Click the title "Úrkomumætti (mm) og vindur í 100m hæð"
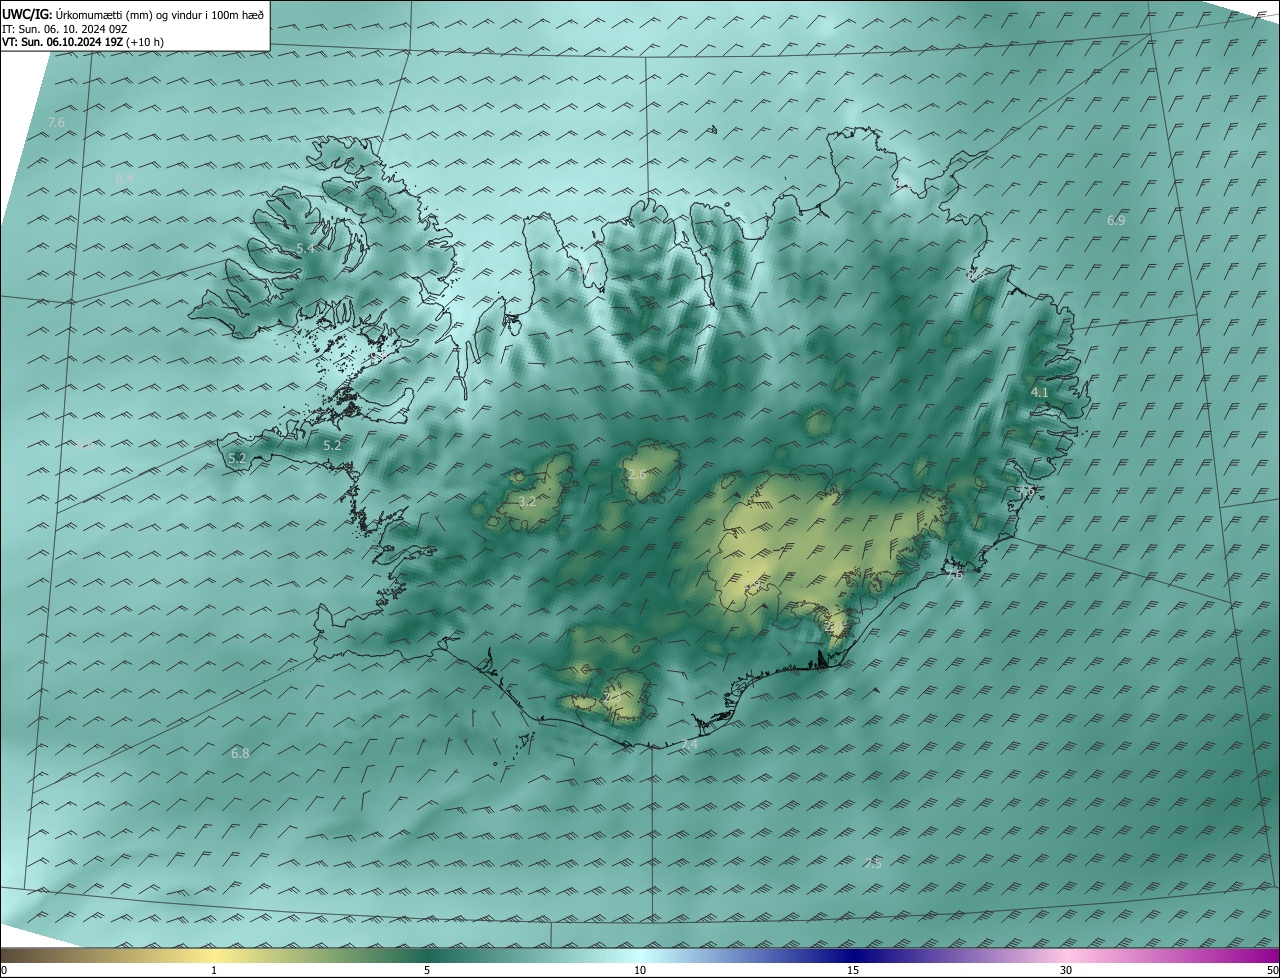 point(161,14)
